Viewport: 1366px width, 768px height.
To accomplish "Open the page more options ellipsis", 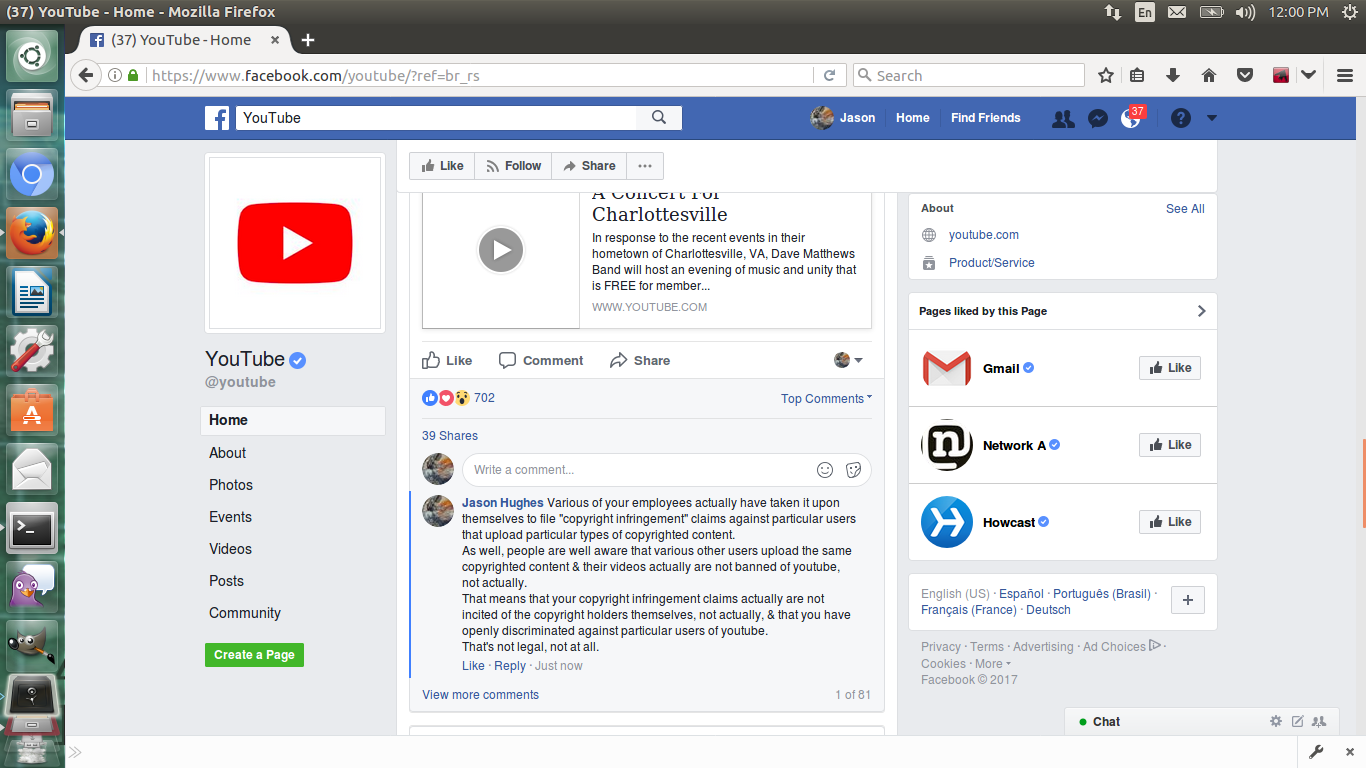I will pyautogui.click(x=645, y=166).
